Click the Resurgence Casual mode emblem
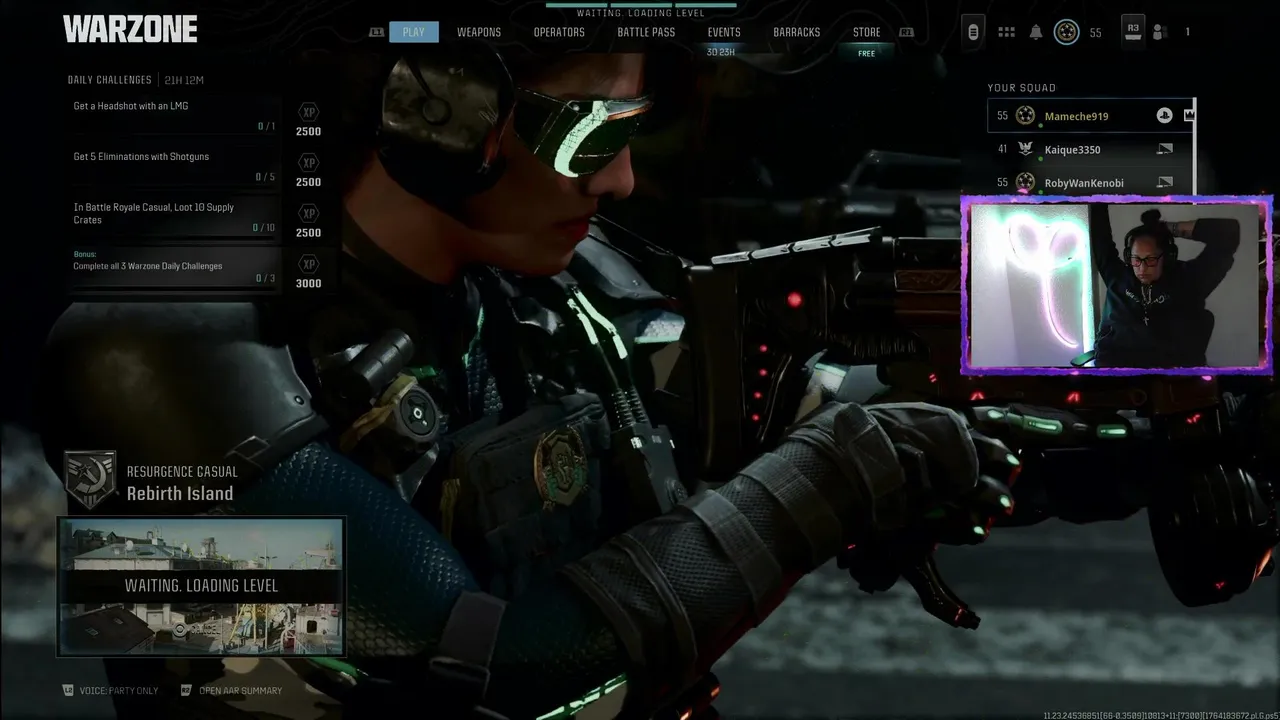Viewport: 1280px width, 720px height. pyautogui.click(x=90, y=479)
